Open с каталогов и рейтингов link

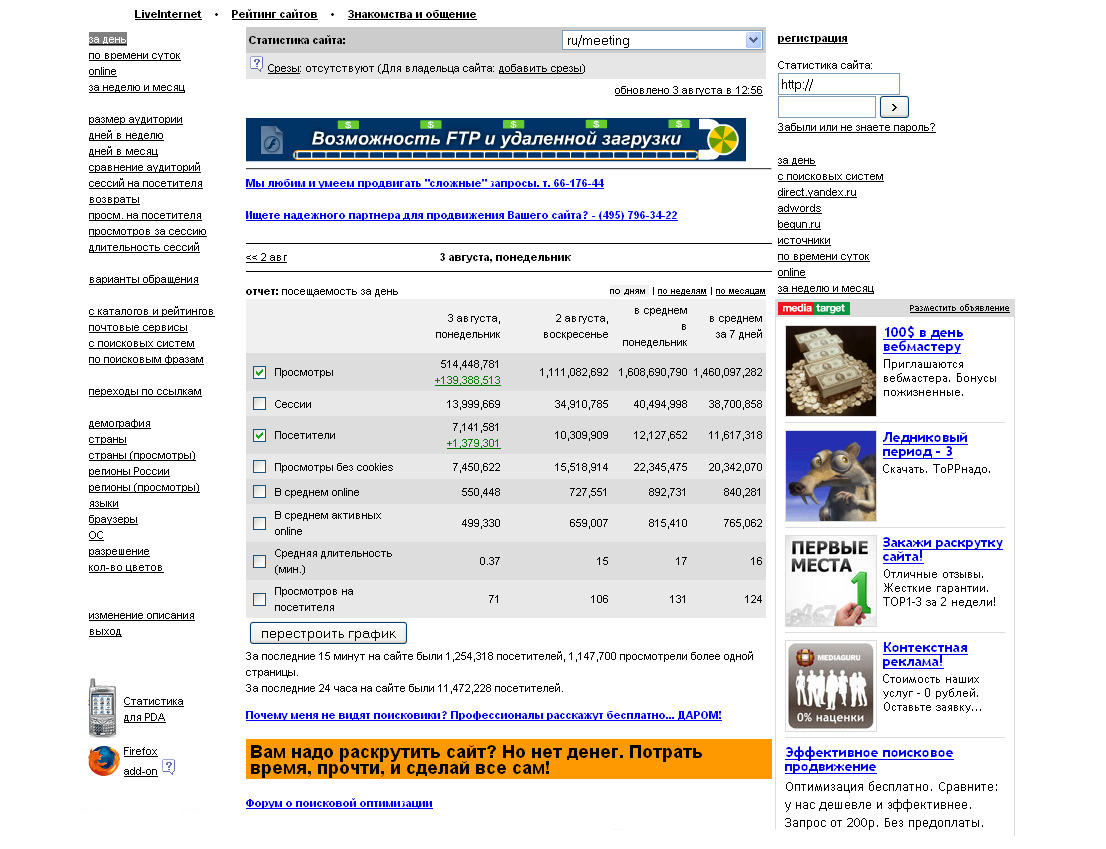151,311
